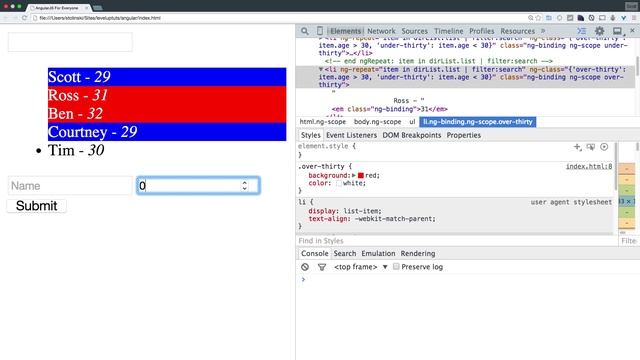Click the zoom magnifier icon in address bar
Image resolution: width=640 pixels, height=360 pixels.
(531, 18)
